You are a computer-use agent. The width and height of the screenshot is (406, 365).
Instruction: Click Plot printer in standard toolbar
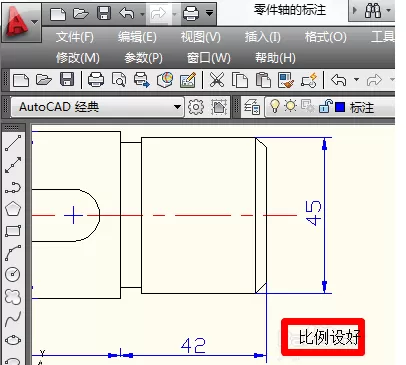[x=96, y=80]
